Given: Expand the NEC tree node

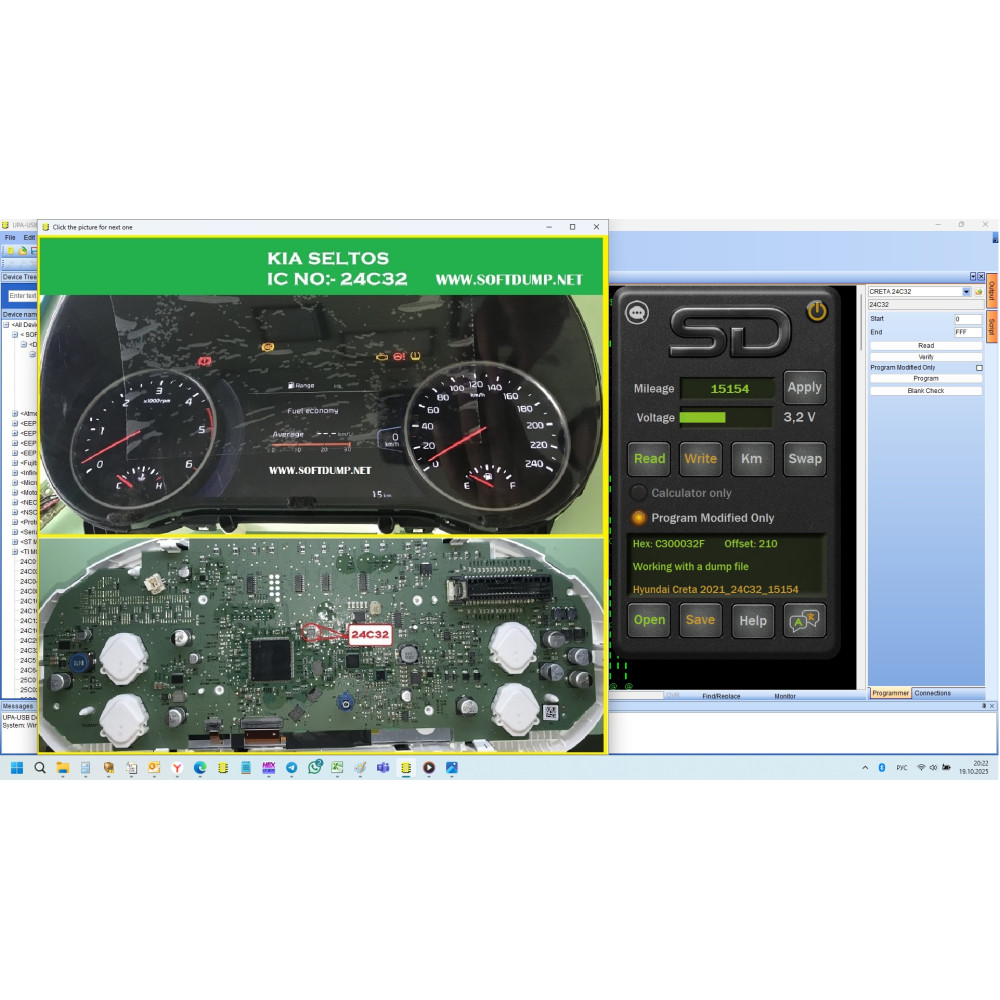Looking at the screenshot, I should tap(15, 502).
